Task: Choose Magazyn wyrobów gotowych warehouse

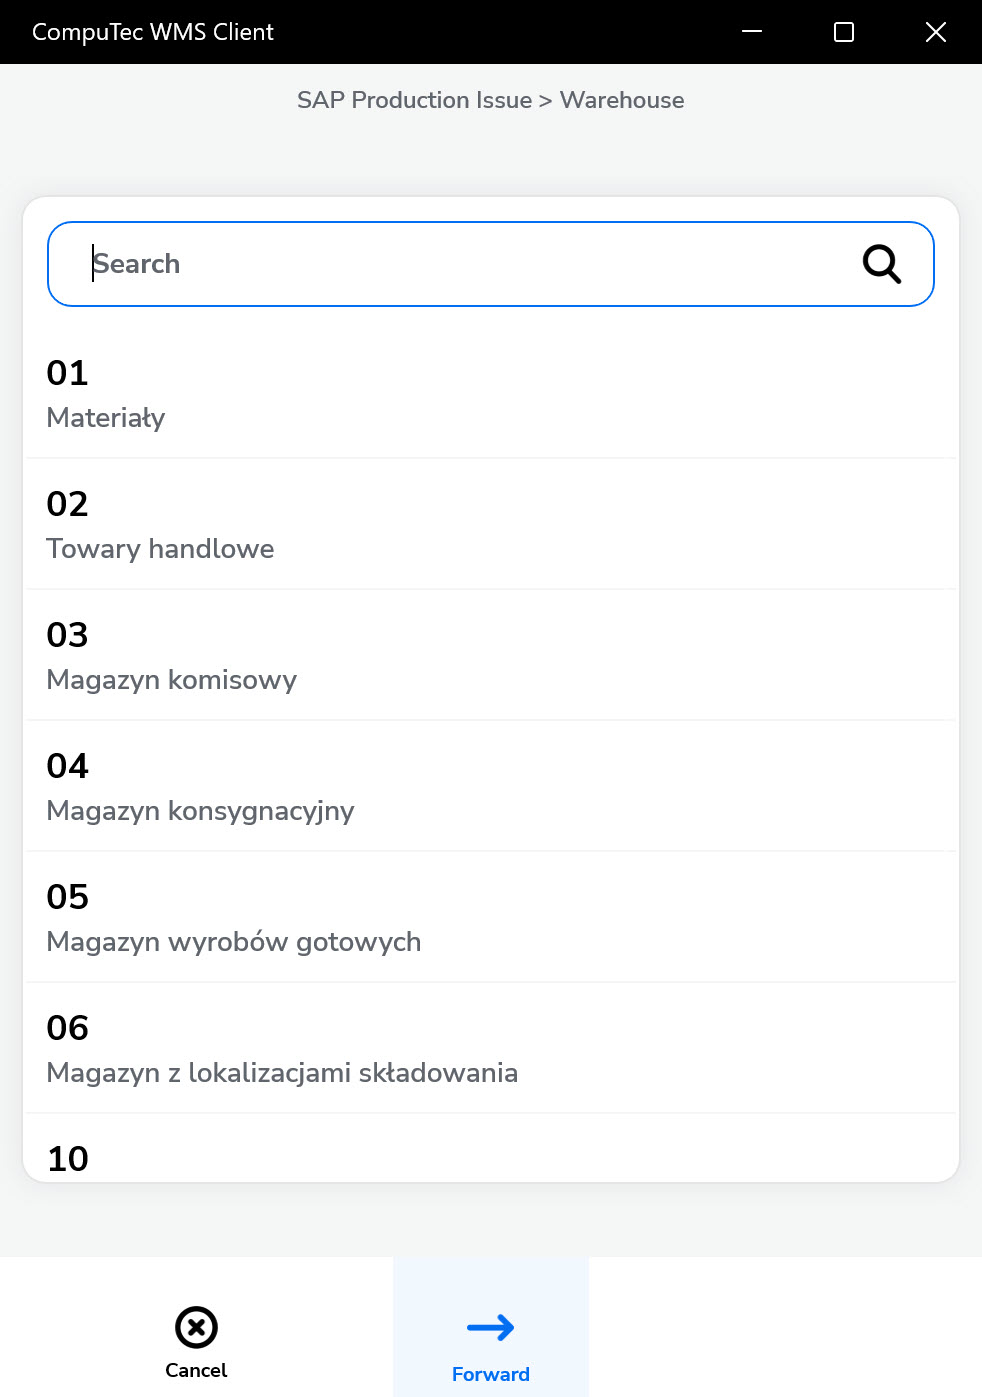Action: pyautogui.click(x=490, y=918)
